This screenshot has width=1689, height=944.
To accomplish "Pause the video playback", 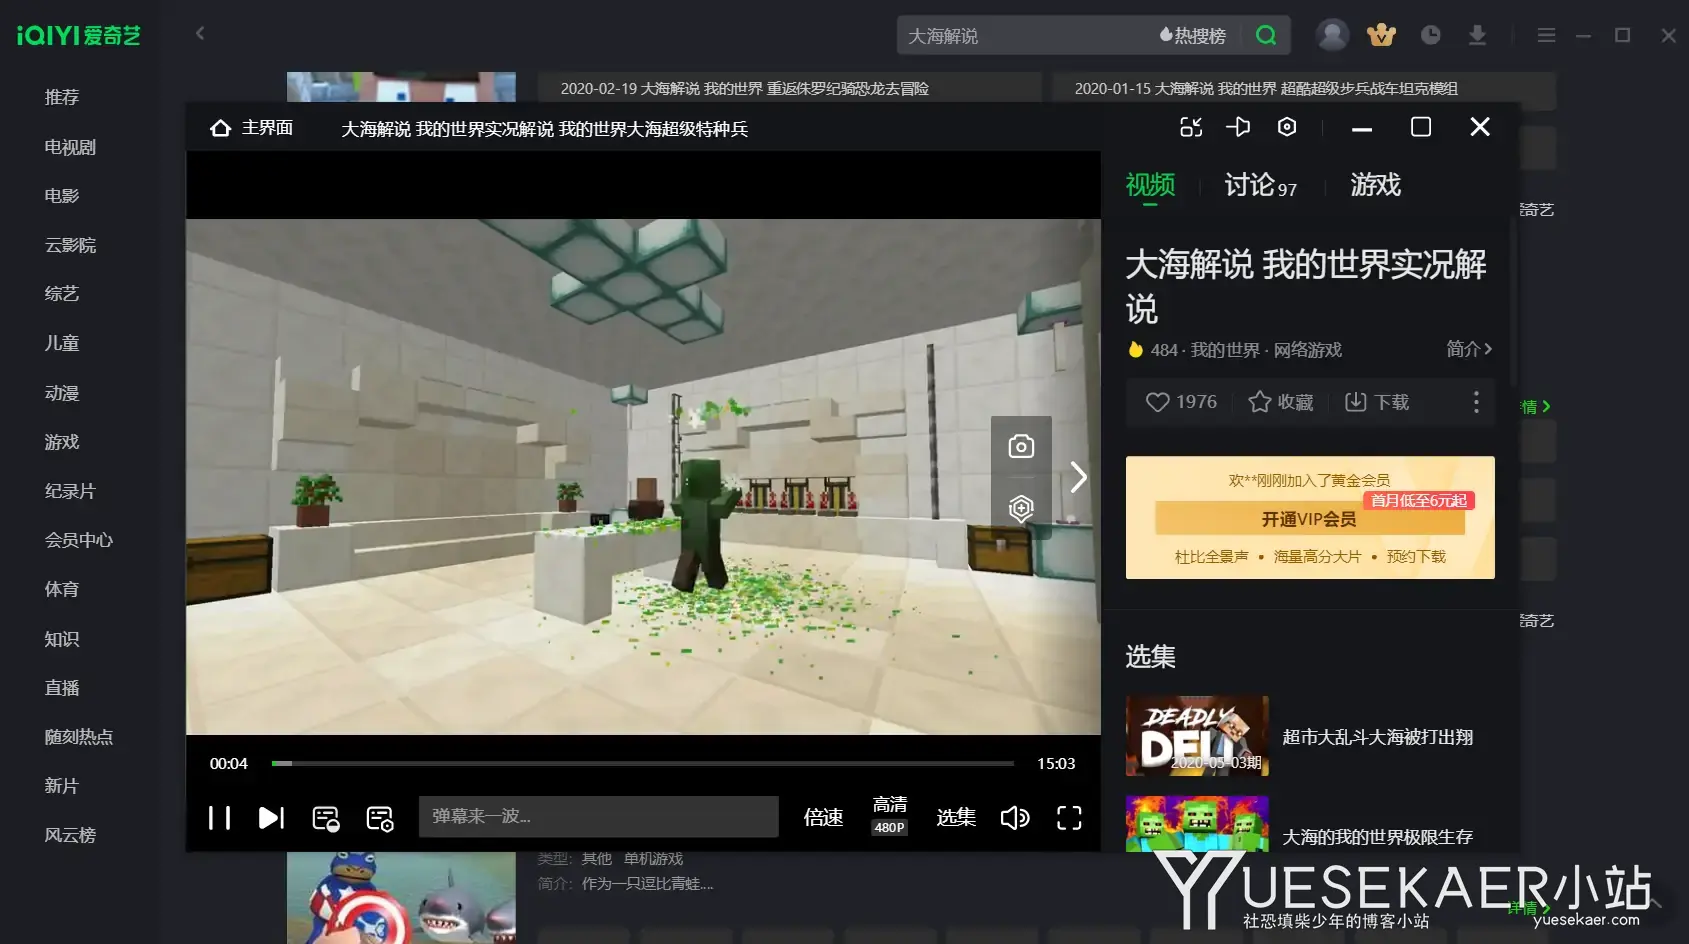I will tap(219, 818).
